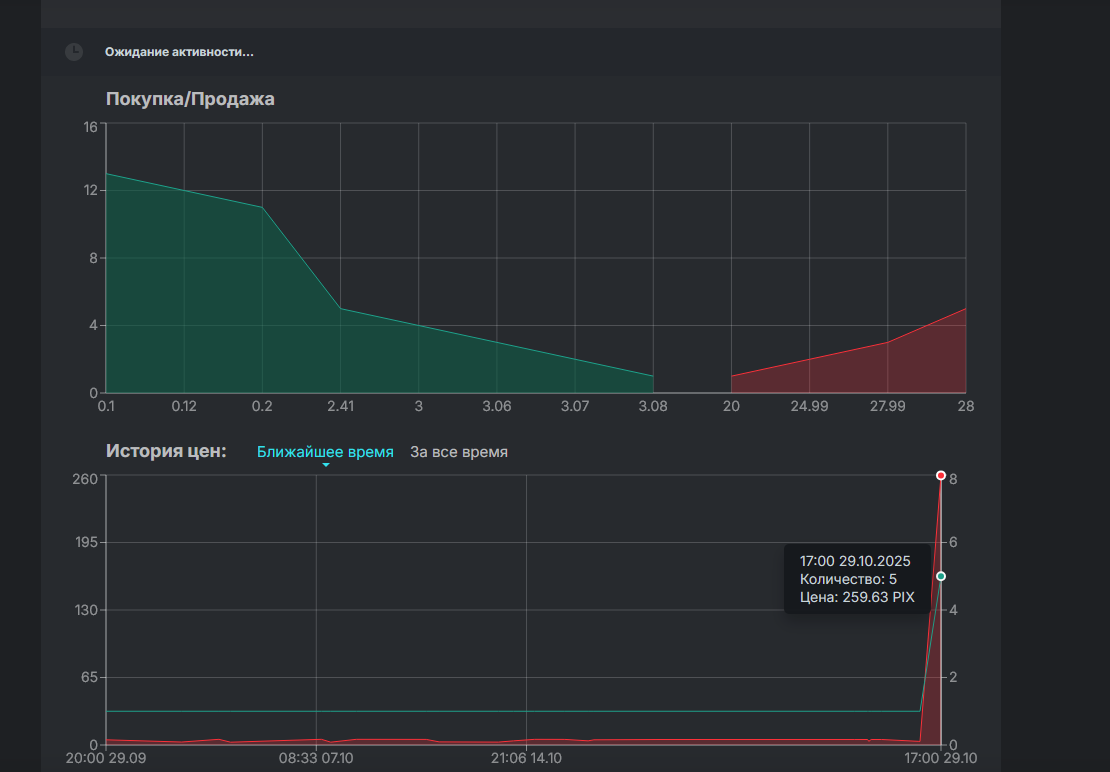
Task: Click the 3.08 price label on depth chart axis
Action: click(x=653, y=407)
